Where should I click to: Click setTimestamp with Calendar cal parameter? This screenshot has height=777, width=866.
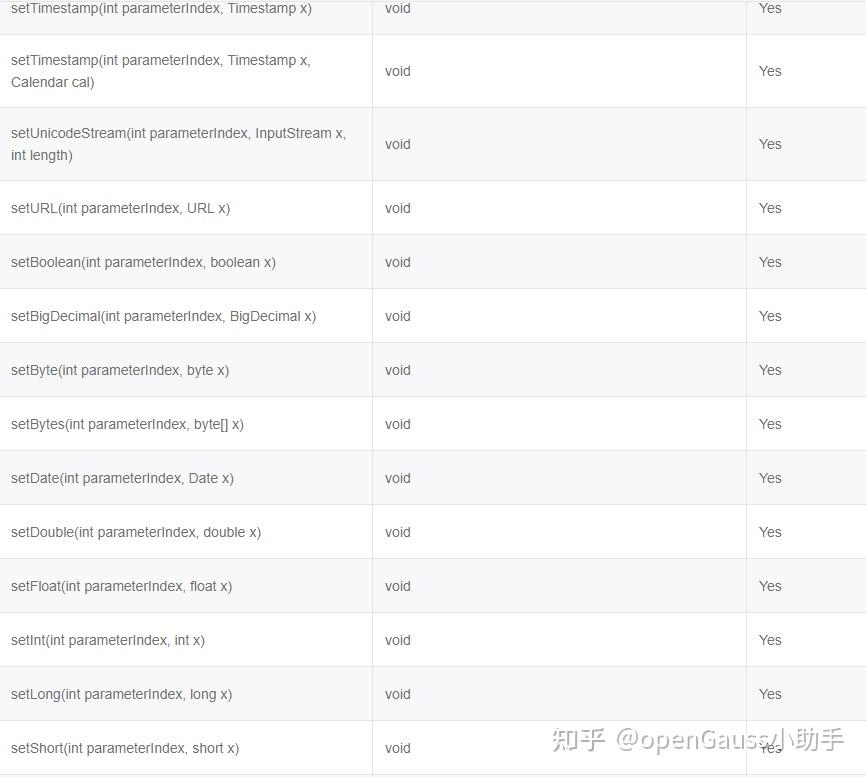coord(161,71)
